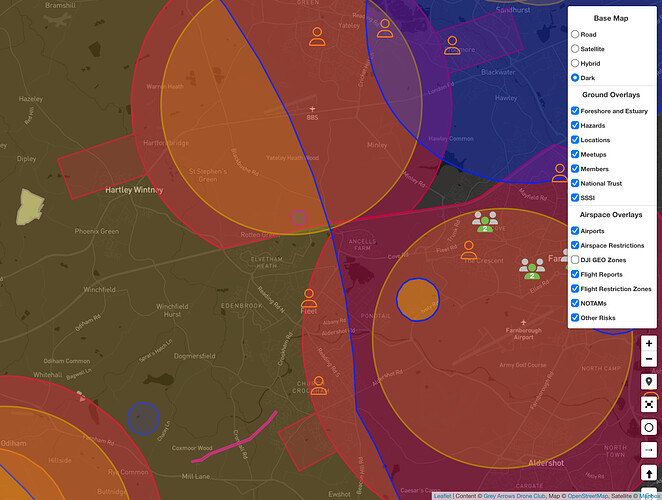Screen dimensions: 662x500
Task: Click the Dogmersfield map label
Action: coord(195,356)
